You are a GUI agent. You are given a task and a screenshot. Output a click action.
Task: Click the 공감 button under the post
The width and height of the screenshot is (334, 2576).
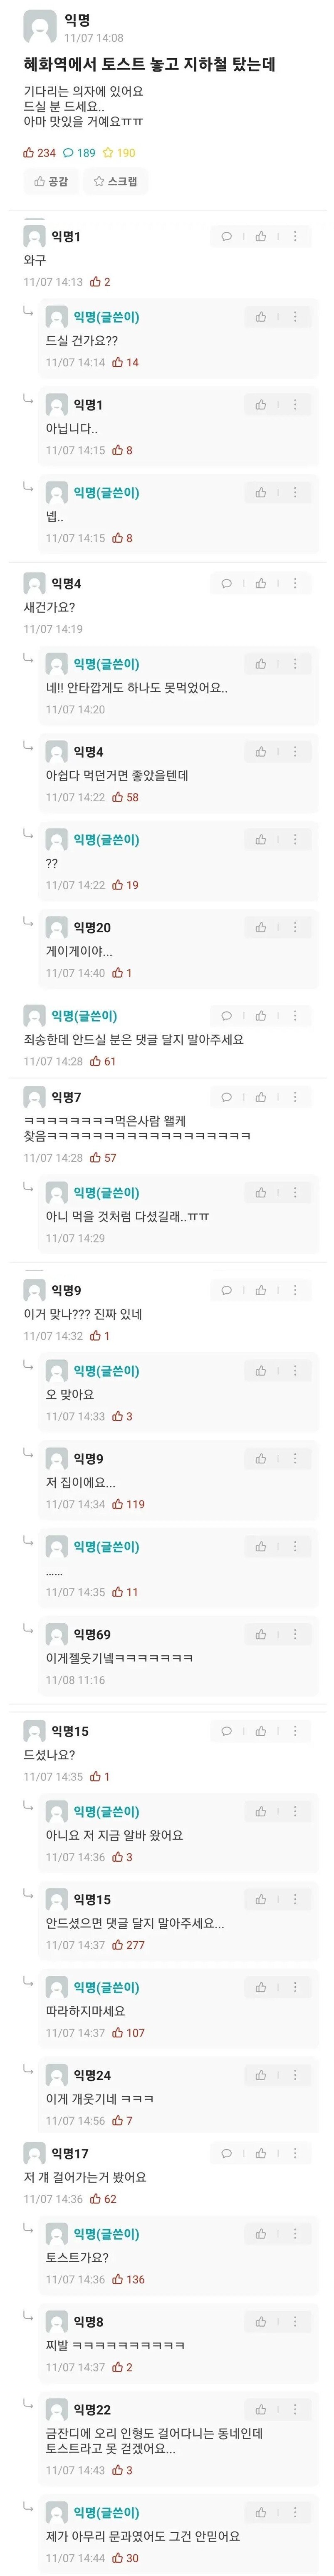point(51,181)
